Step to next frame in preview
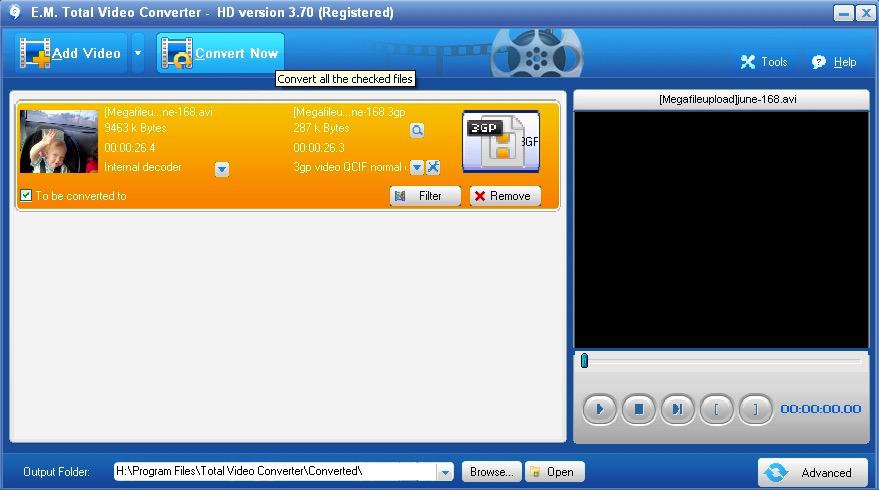The image size is (879, 490). 677,409
